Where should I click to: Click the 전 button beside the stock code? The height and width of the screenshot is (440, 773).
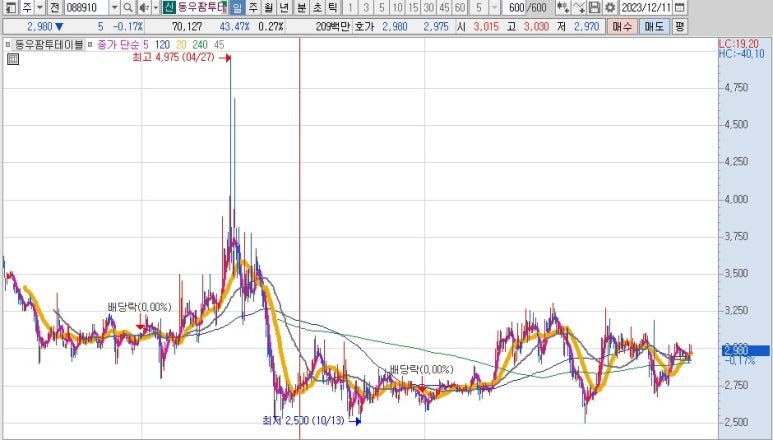tap(55, 7)
